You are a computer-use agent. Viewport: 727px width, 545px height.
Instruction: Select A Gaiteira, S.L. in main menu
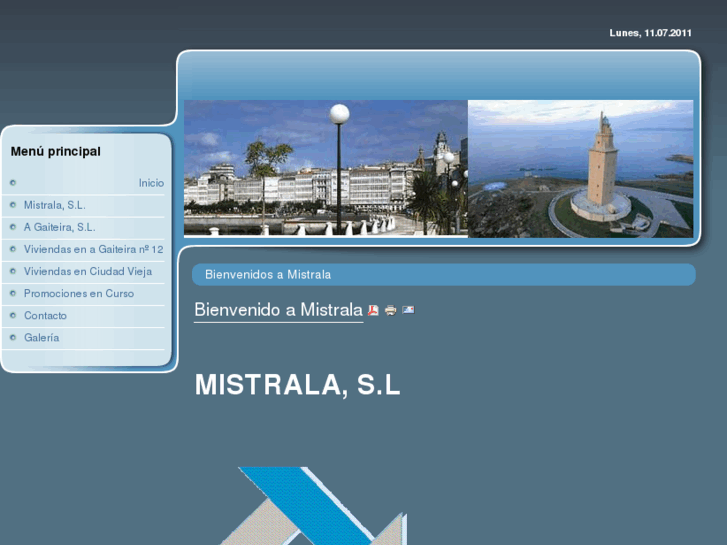[59, 227]
